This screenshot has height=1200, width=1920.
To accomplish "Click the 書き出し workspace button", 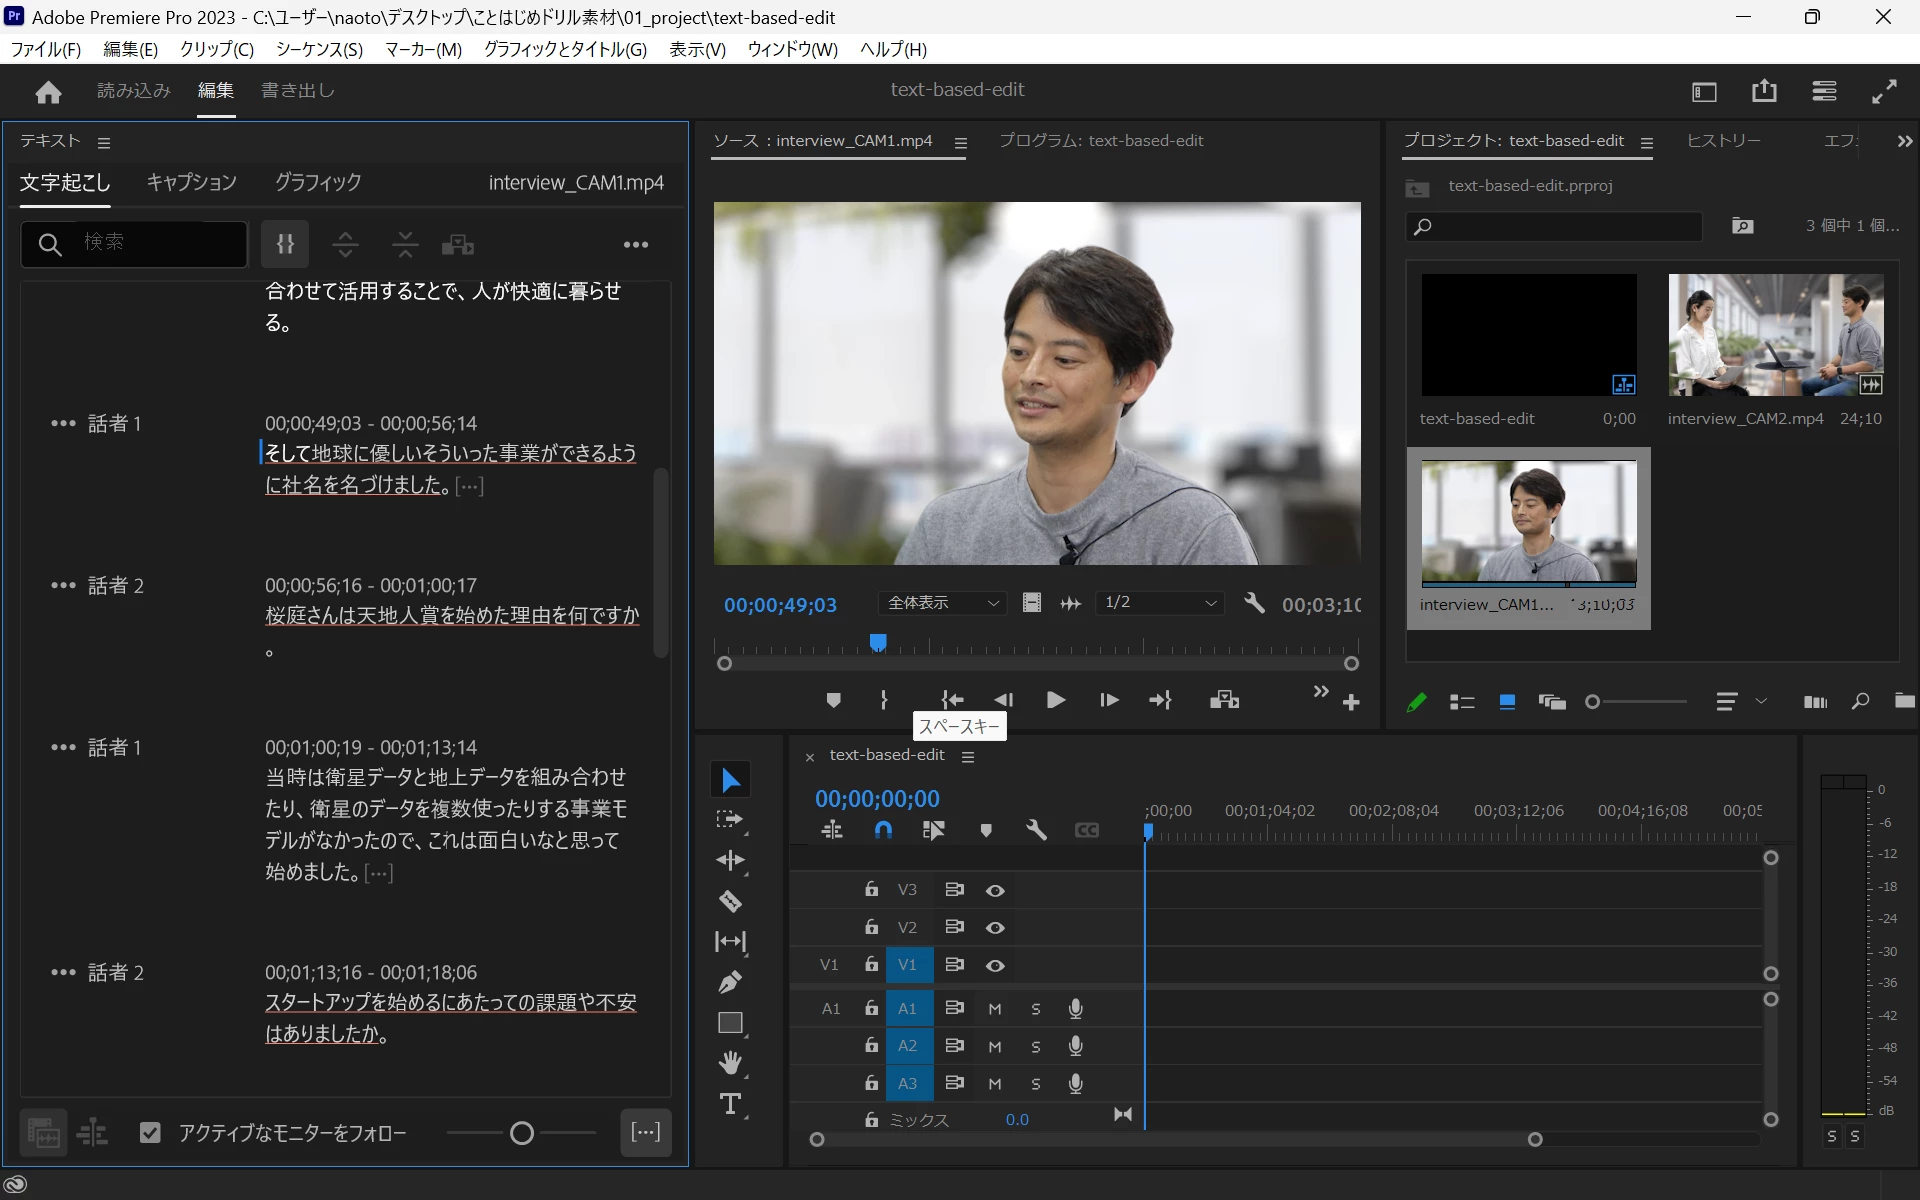I will coord(297,90).
